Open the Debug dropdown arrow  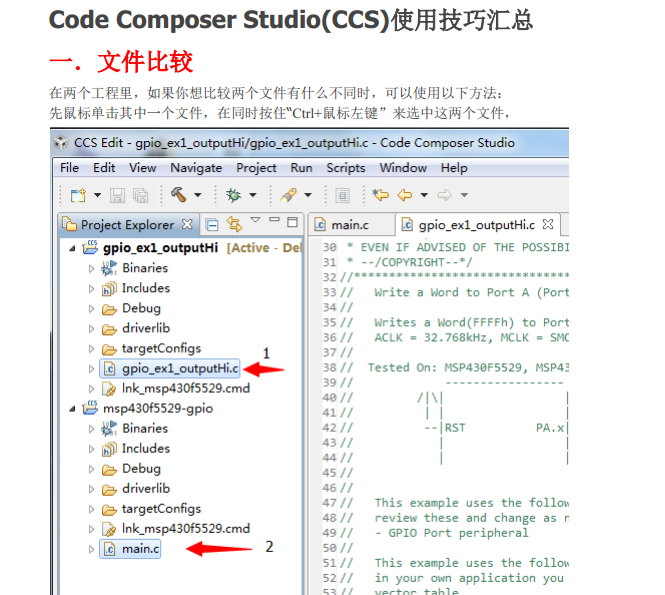(x=253, y=195)
